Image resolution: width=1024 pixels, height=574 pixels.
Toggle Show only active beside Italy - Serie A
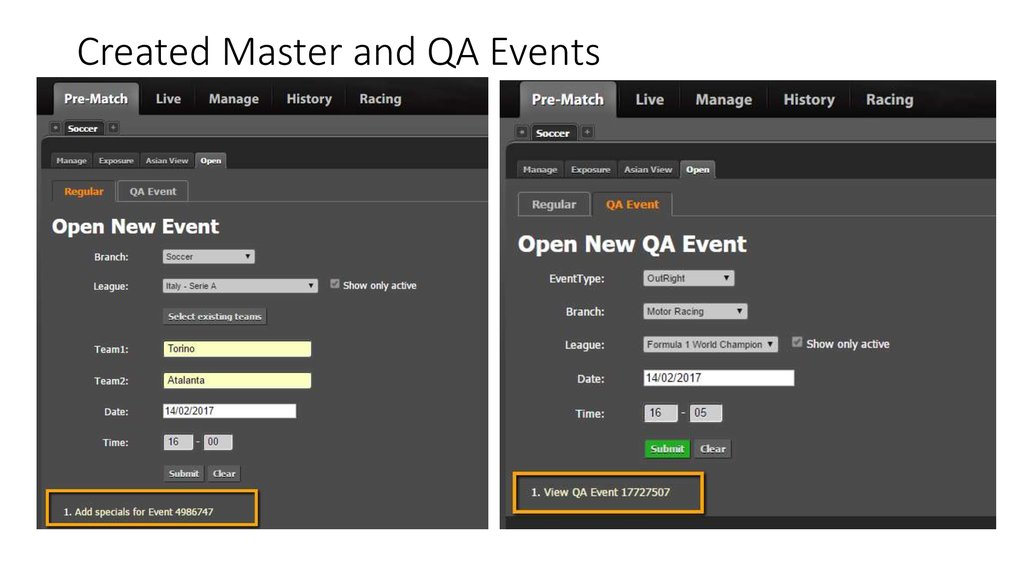point(335,284)
